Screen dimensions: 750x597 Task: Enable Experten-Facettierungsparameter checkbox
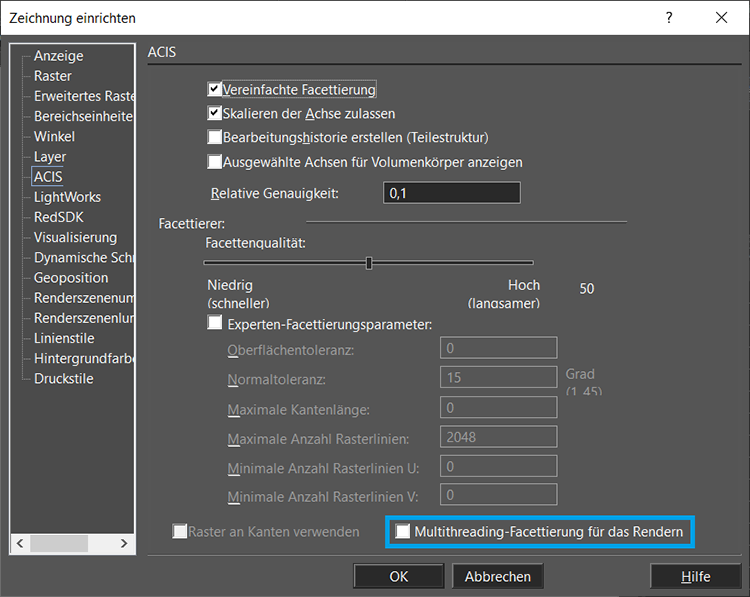214,323
